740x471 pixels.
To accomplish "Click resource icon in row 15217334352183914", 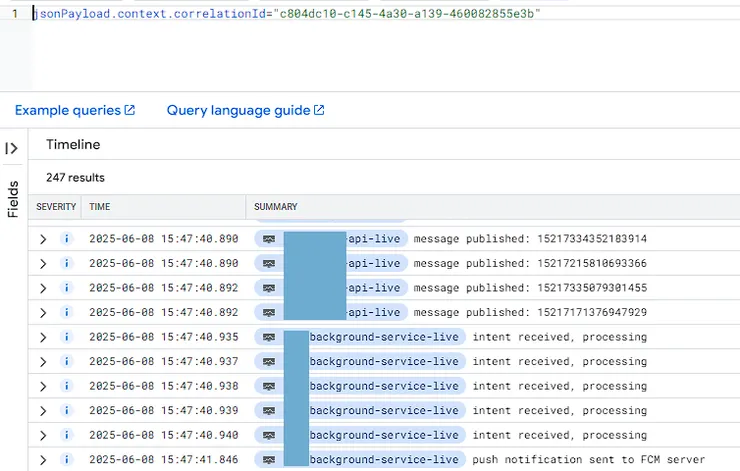I will point(269,239).
